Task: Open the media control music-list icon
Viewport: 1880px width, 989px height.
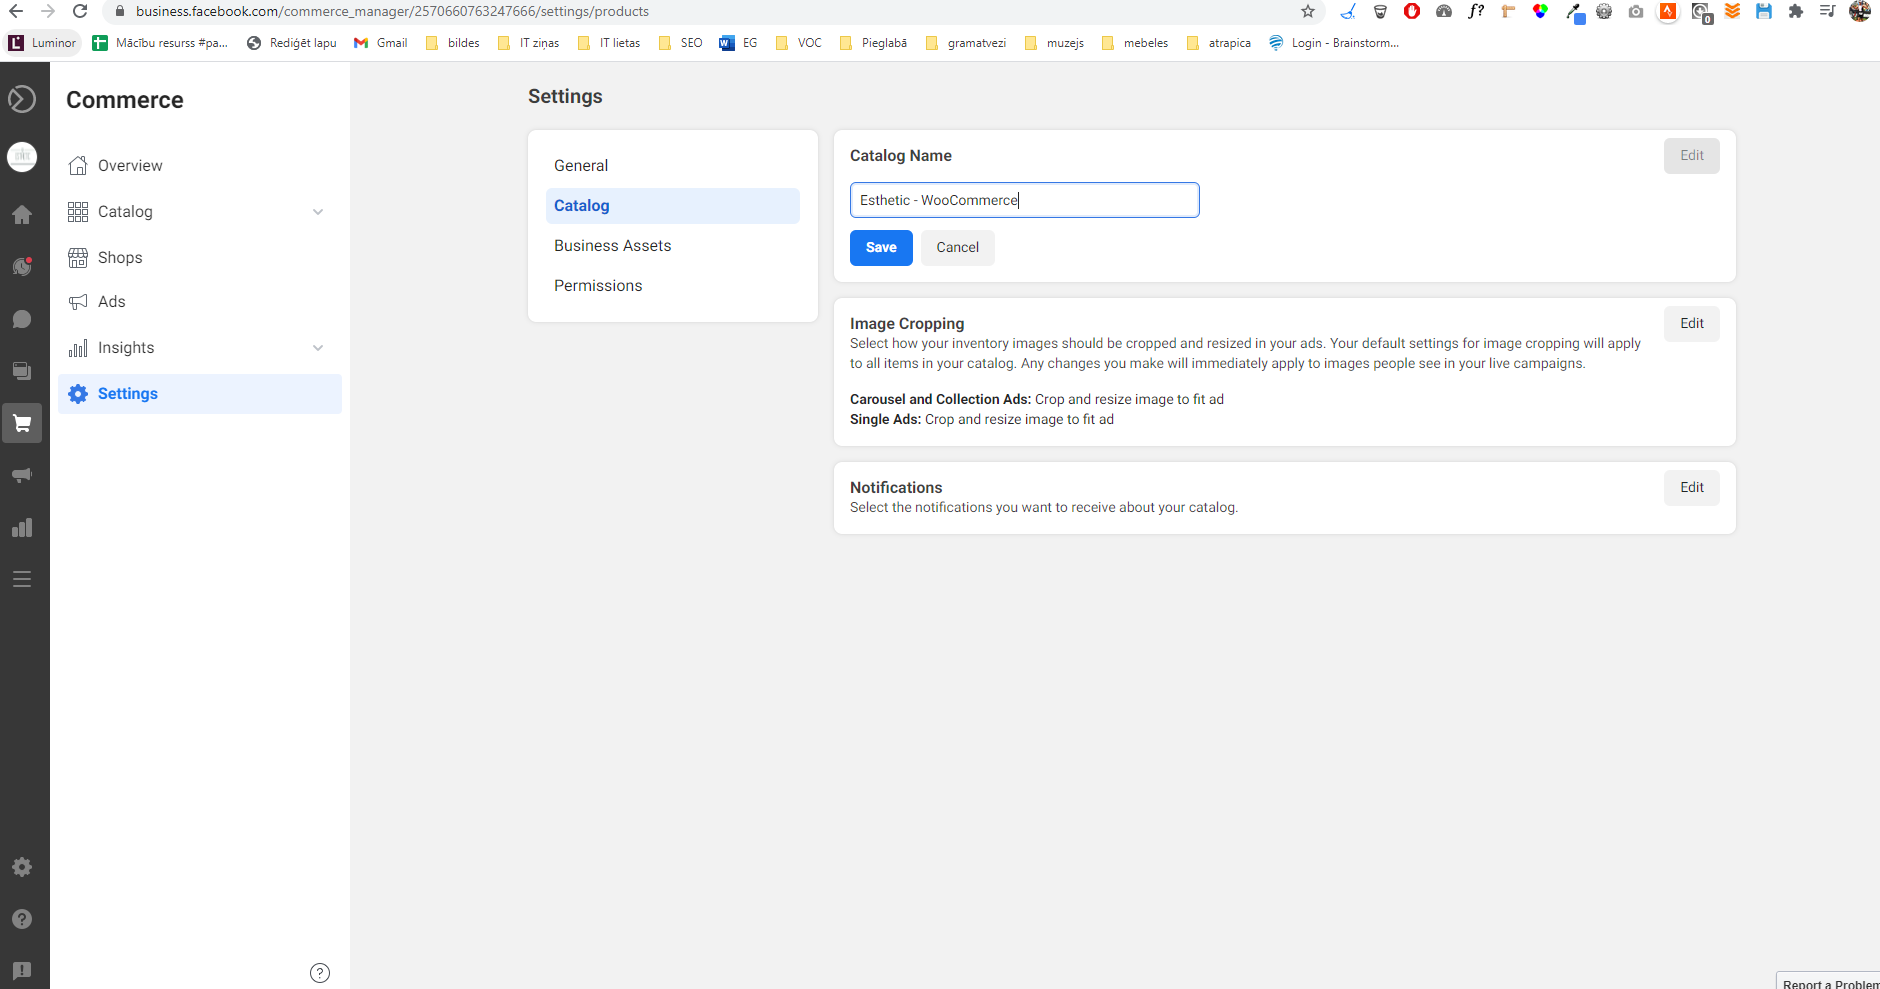Action: [1828, 11]
